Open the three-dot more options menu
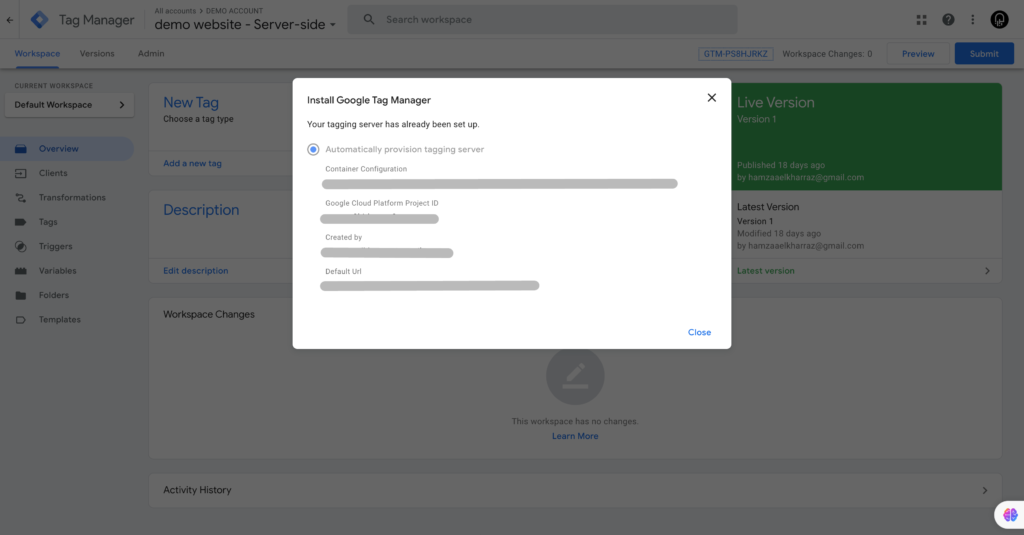This screenshot has width=1024, height=535. (972, 20)
